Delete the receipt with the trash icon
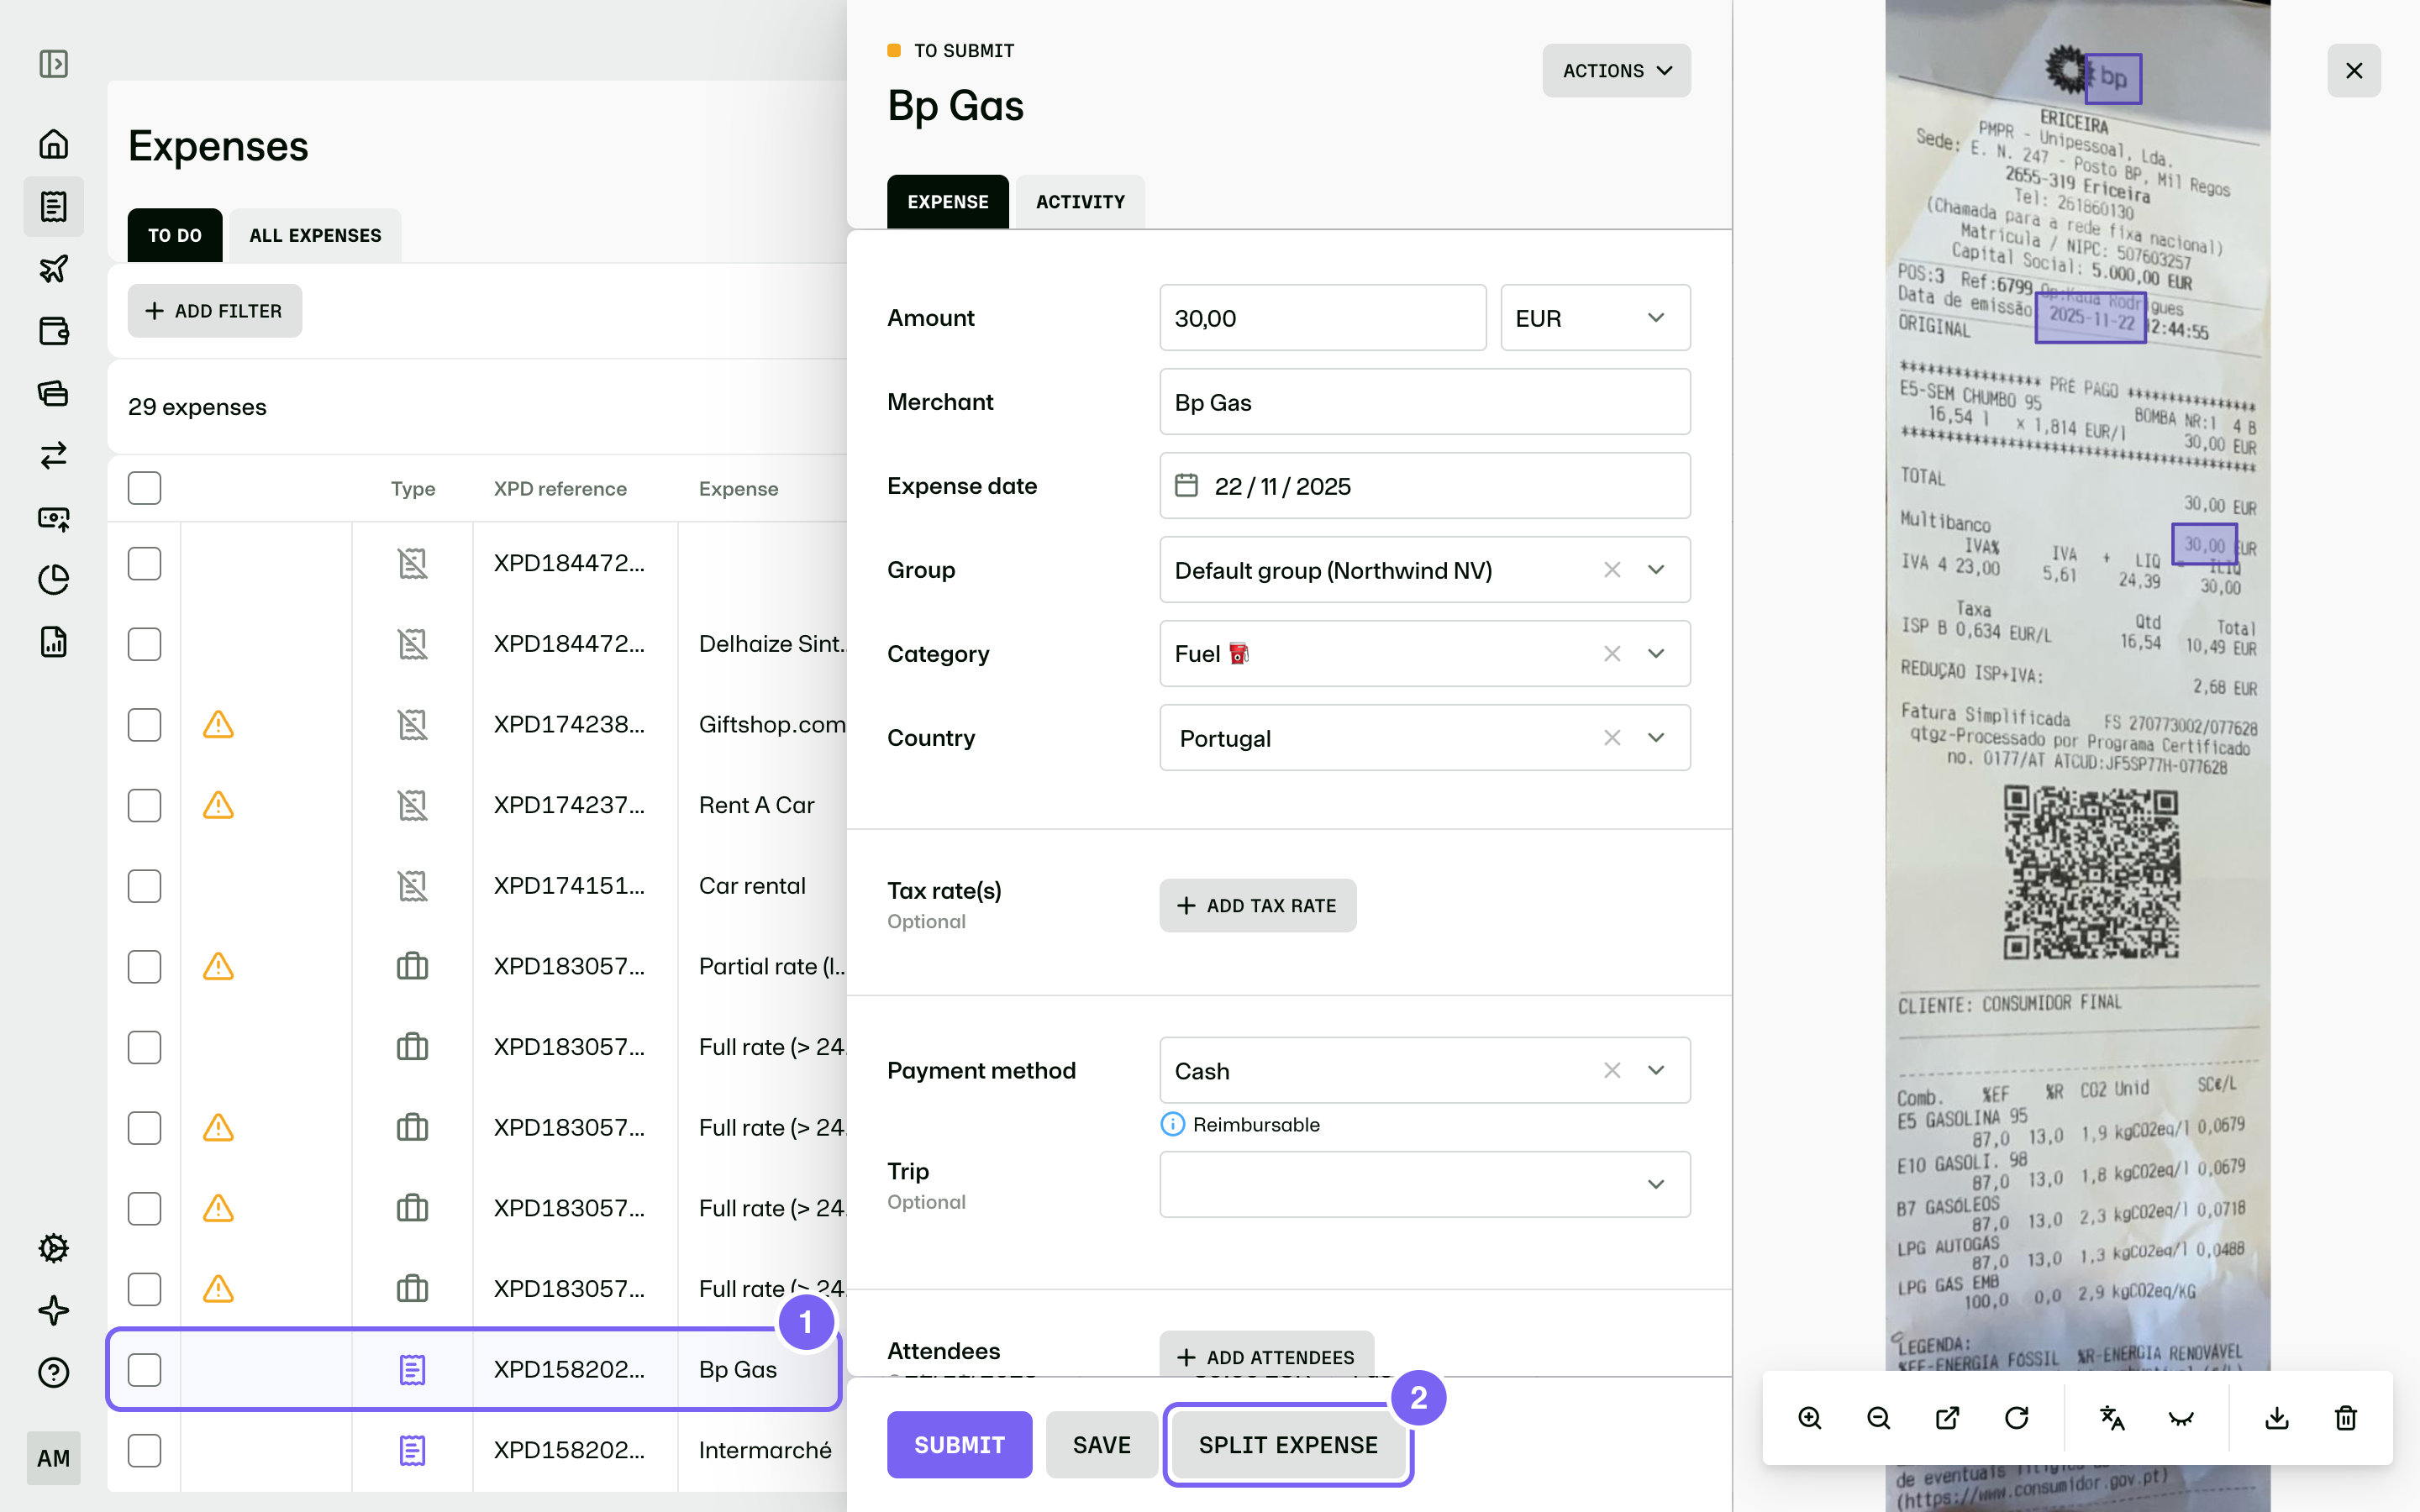2420x1512 pixels. coord(2346,1418)
